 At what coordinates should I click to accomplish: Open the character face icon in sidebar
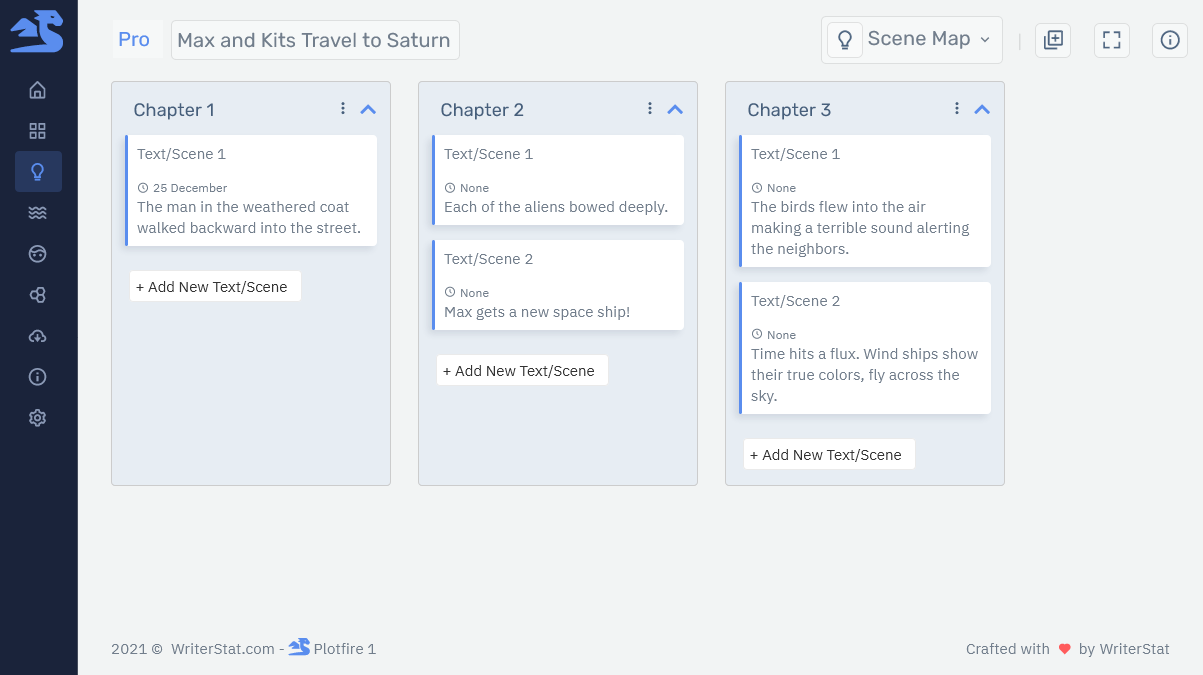(38, 253)
